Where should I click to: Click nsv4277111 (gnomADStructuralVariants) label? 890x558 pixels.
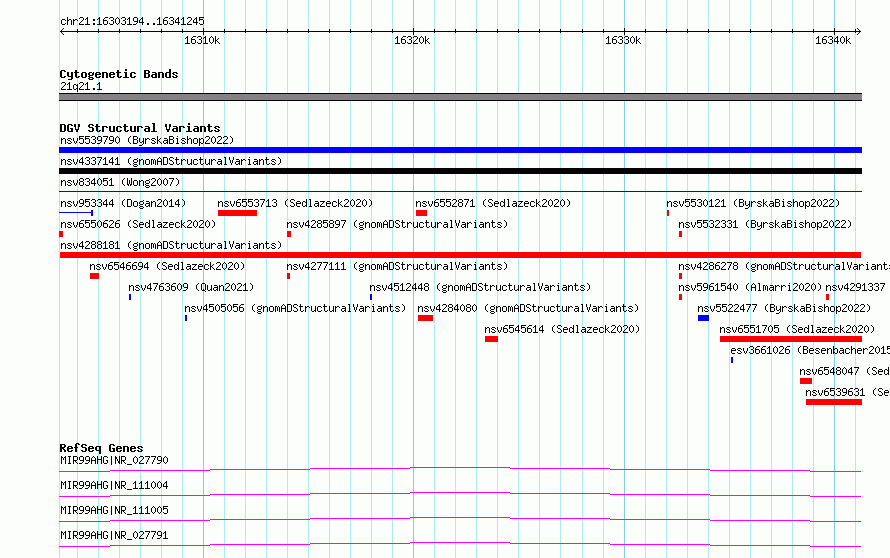tap(397, 266)
